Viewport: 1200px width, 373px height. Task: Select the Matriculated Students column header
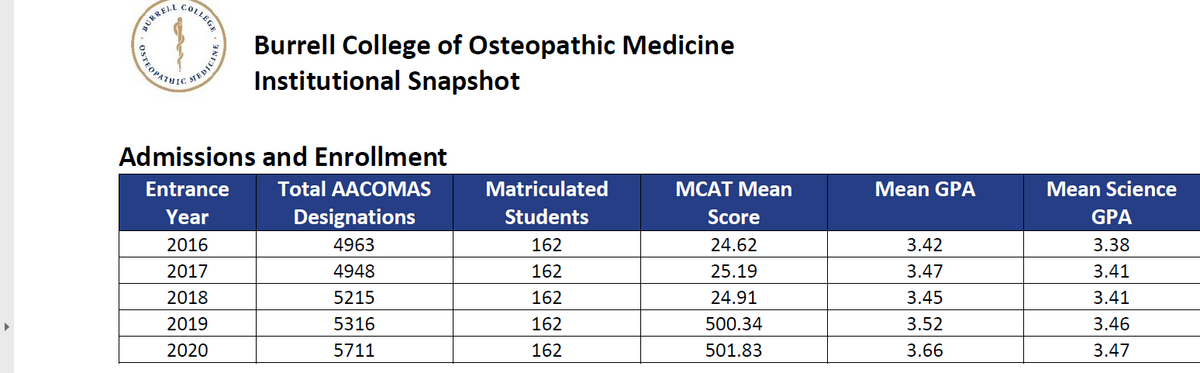546,203
